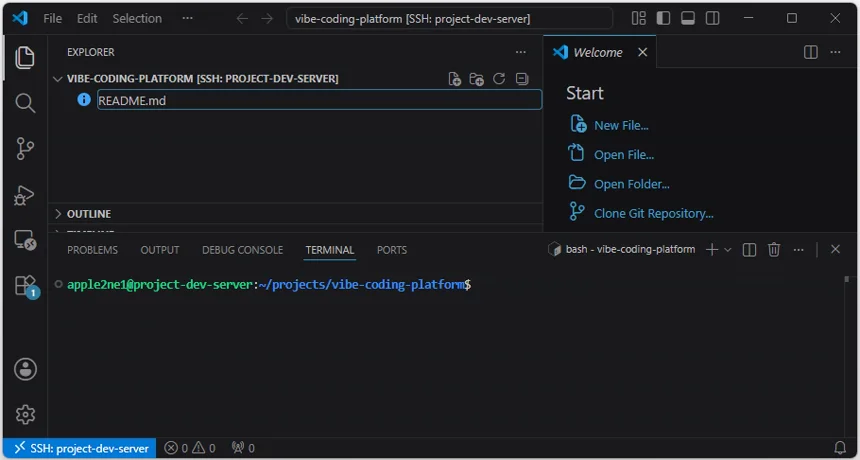The image size is (860, 460).
Task: Open Explorer views and more actions
Action: (x=520, y=52)
